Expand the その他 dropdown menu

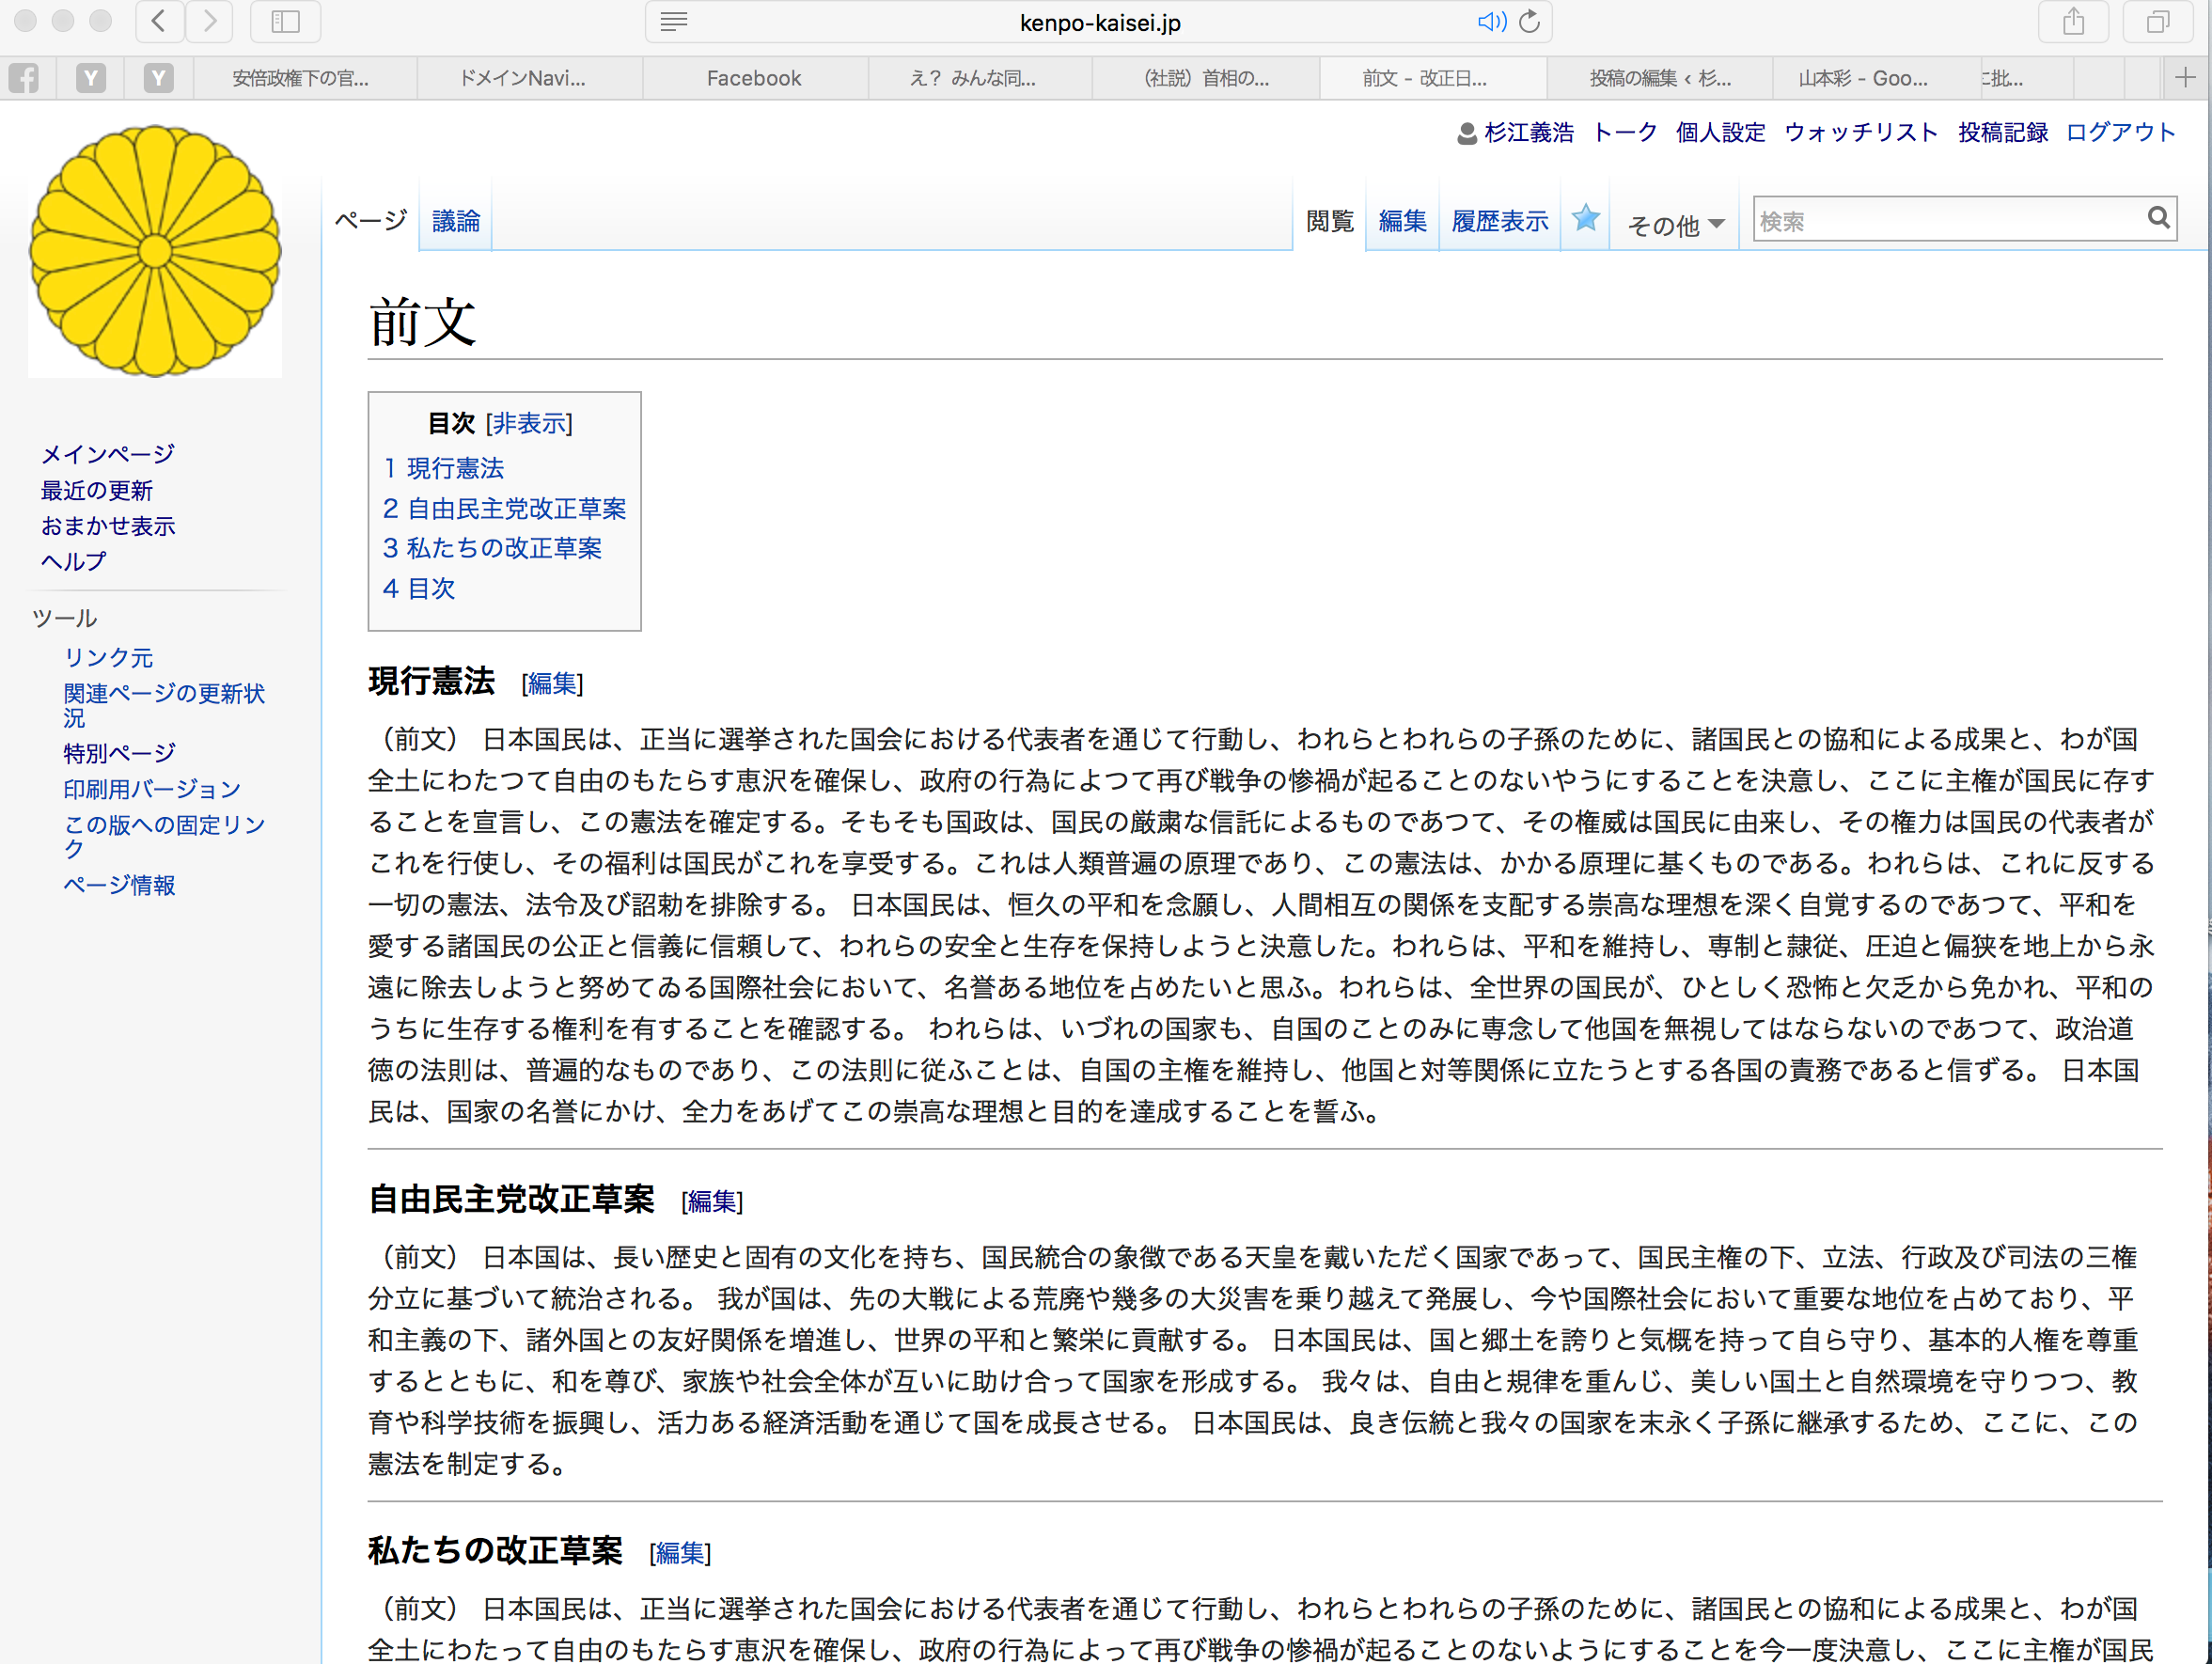tap(1675, 224)
